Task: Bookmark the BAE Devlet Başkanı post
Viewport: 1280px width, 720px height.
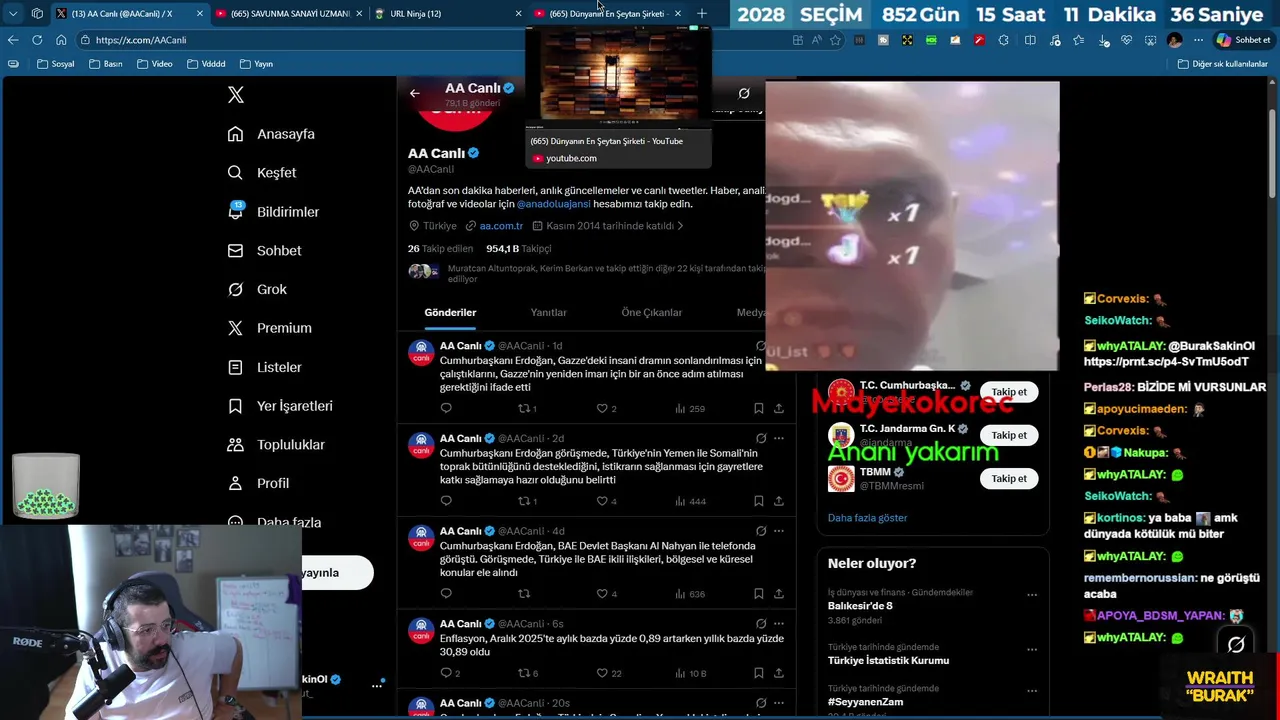Action: point(759,594)
